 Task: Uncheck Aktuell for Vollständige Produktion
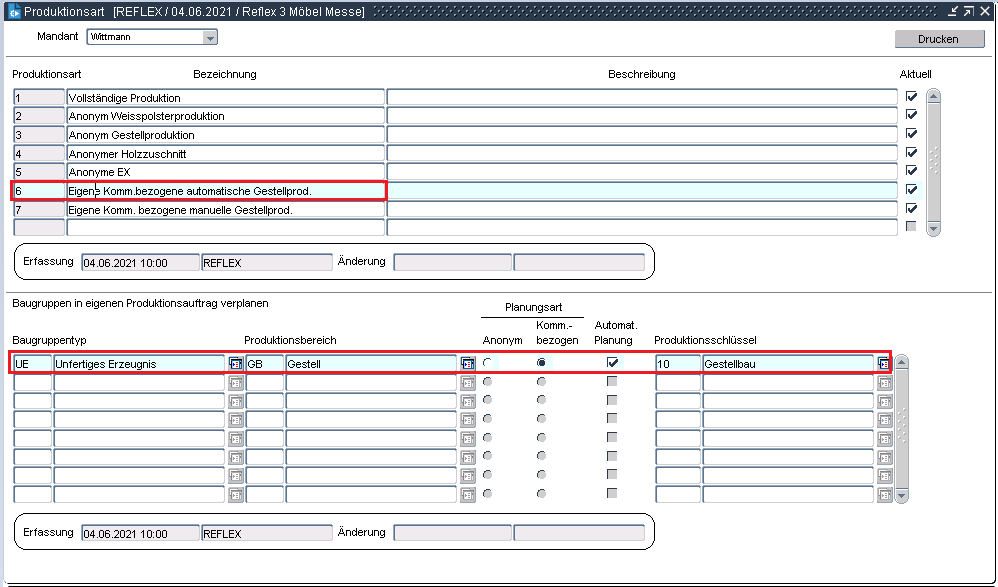click(x=910, y=97)
